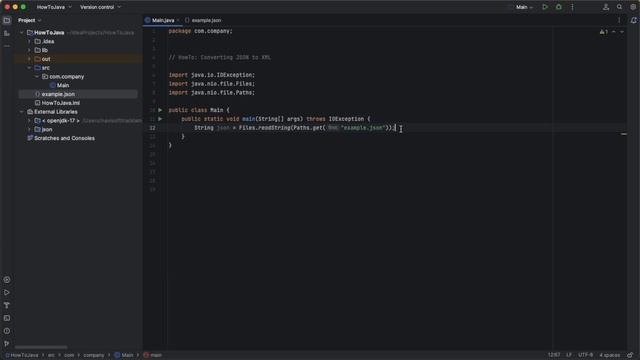Open the Project view dropdown

click(29, 20)
